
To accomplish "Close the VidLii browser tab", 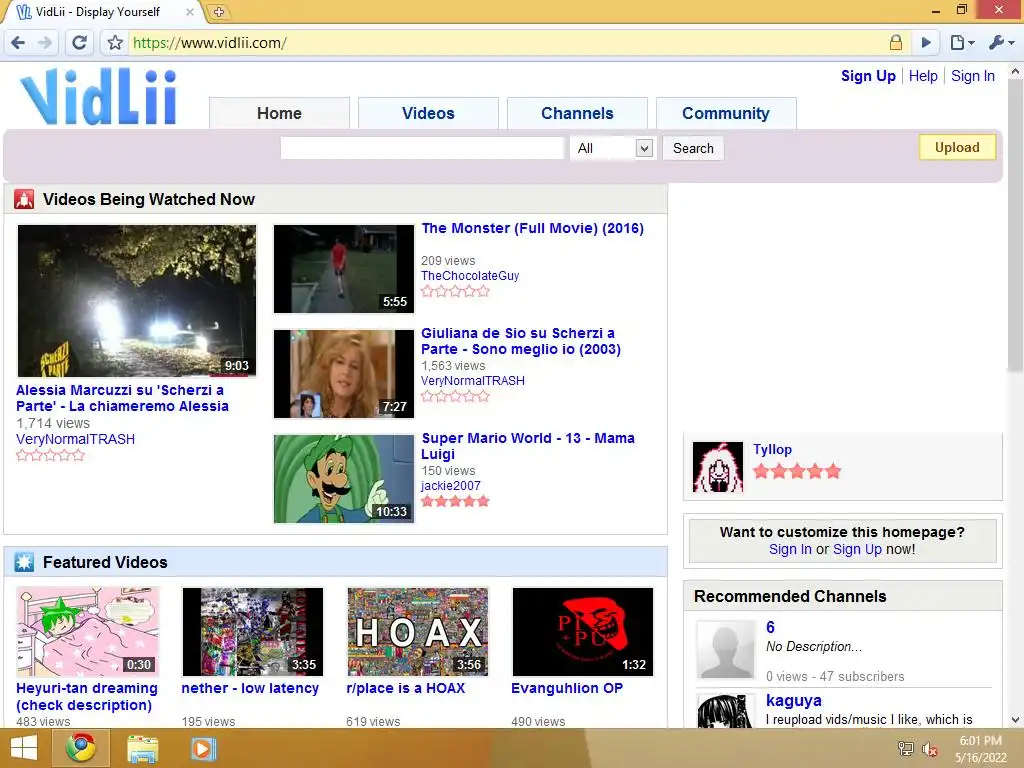I will click(x=189, y=12).
